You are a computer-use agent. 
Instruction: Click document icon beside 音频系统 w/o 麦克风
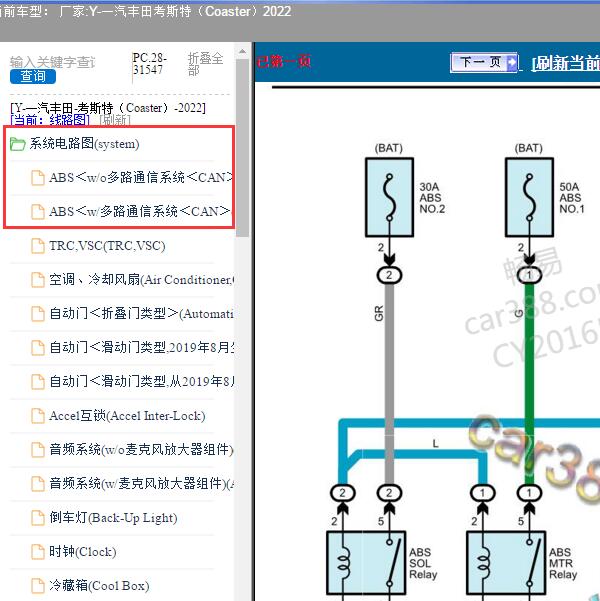pyautogui.click(x=38, y=450)
